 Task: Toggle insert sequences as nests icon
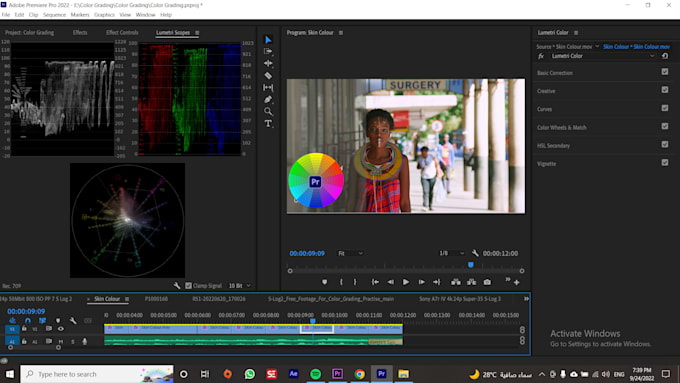pos(13,321)
